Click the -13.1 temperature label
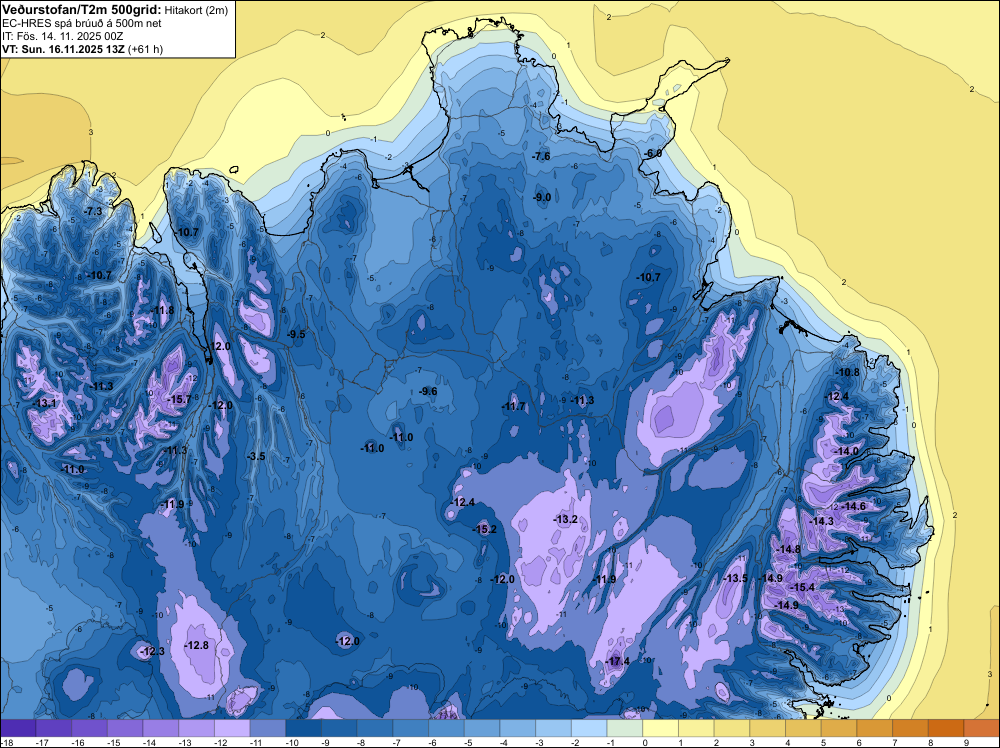 tap(45, 403)
